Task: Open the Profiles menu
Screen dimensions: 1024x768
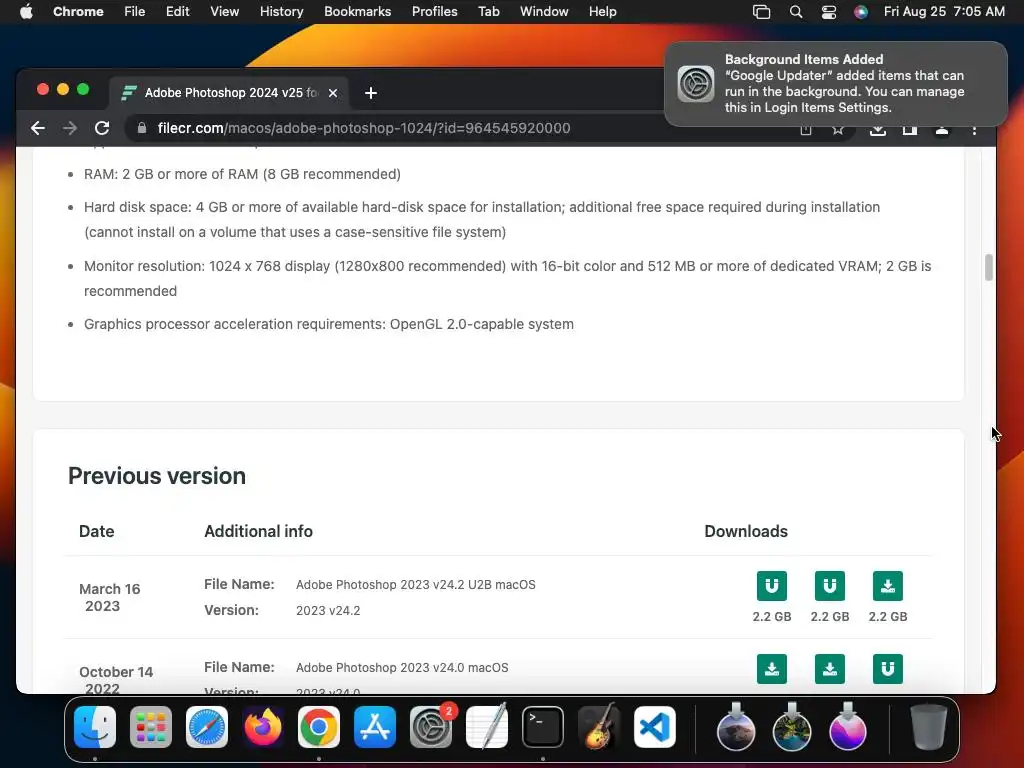Action: coord(434,11)
